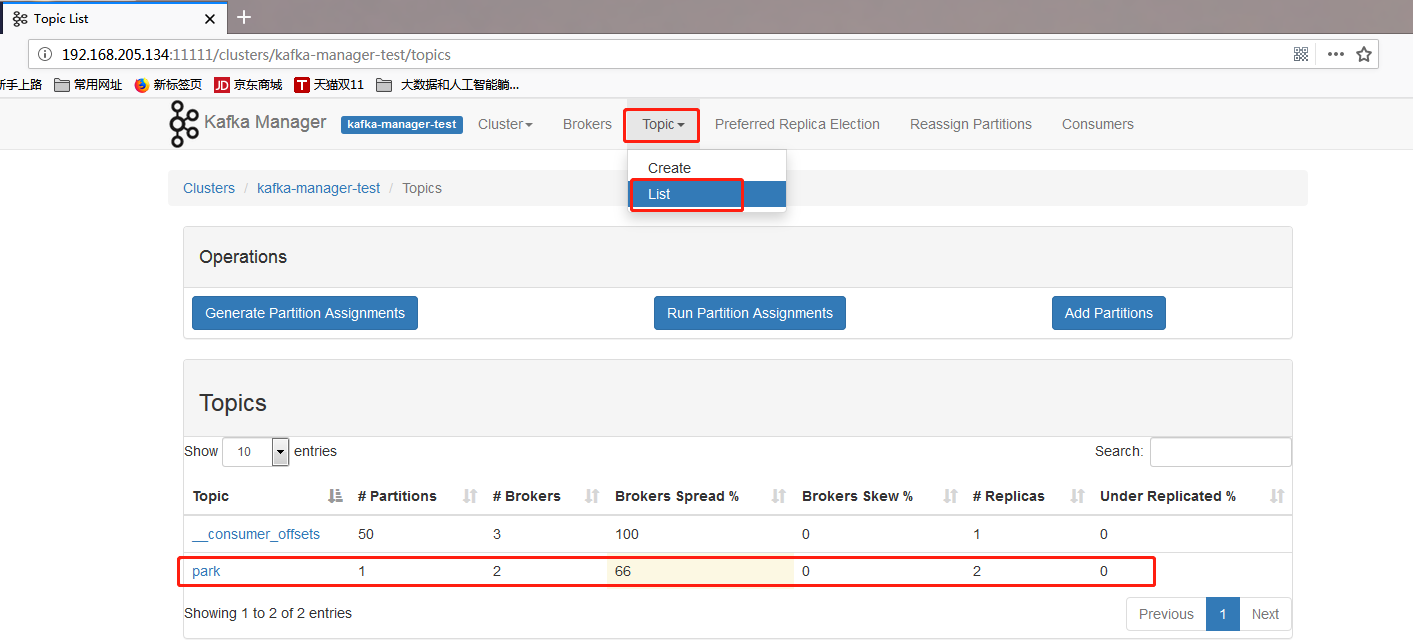
Task: Click the Generate Partition Assignments button
Action: tap(304, 312)
